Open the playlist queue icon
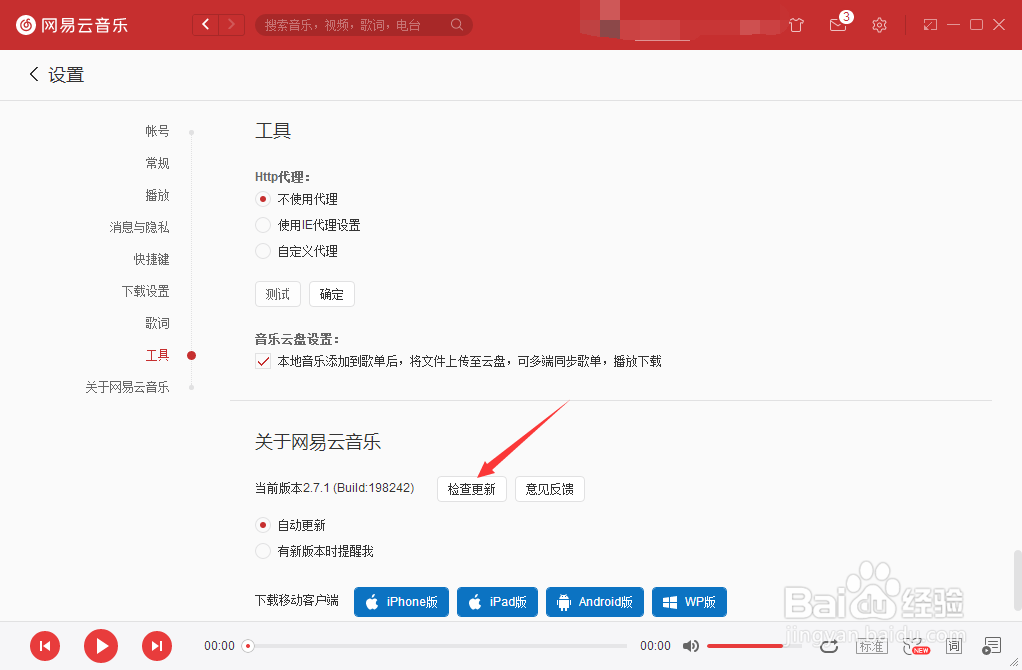Image resolution: width=1022 pixels, height=670 pixels. pyautogui.click(x=991, y=646)
